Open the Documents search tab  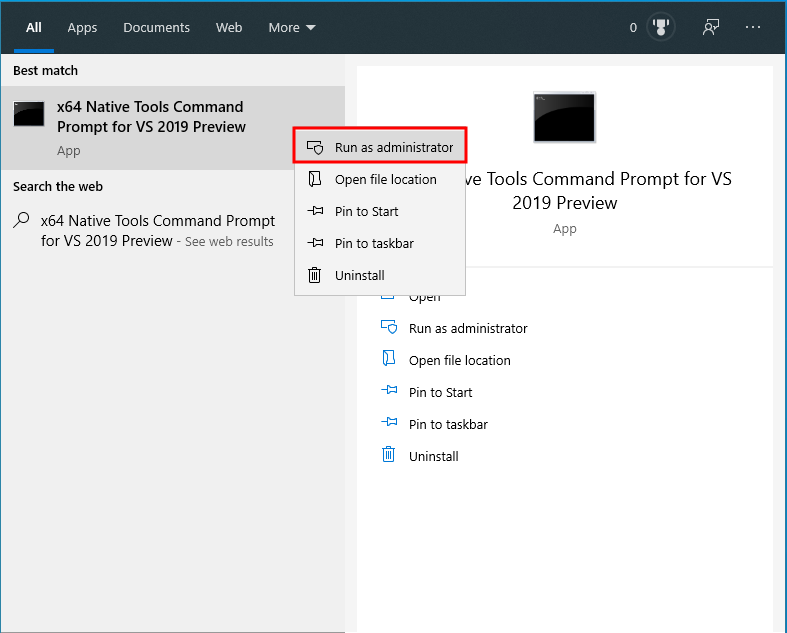point(156,28)
